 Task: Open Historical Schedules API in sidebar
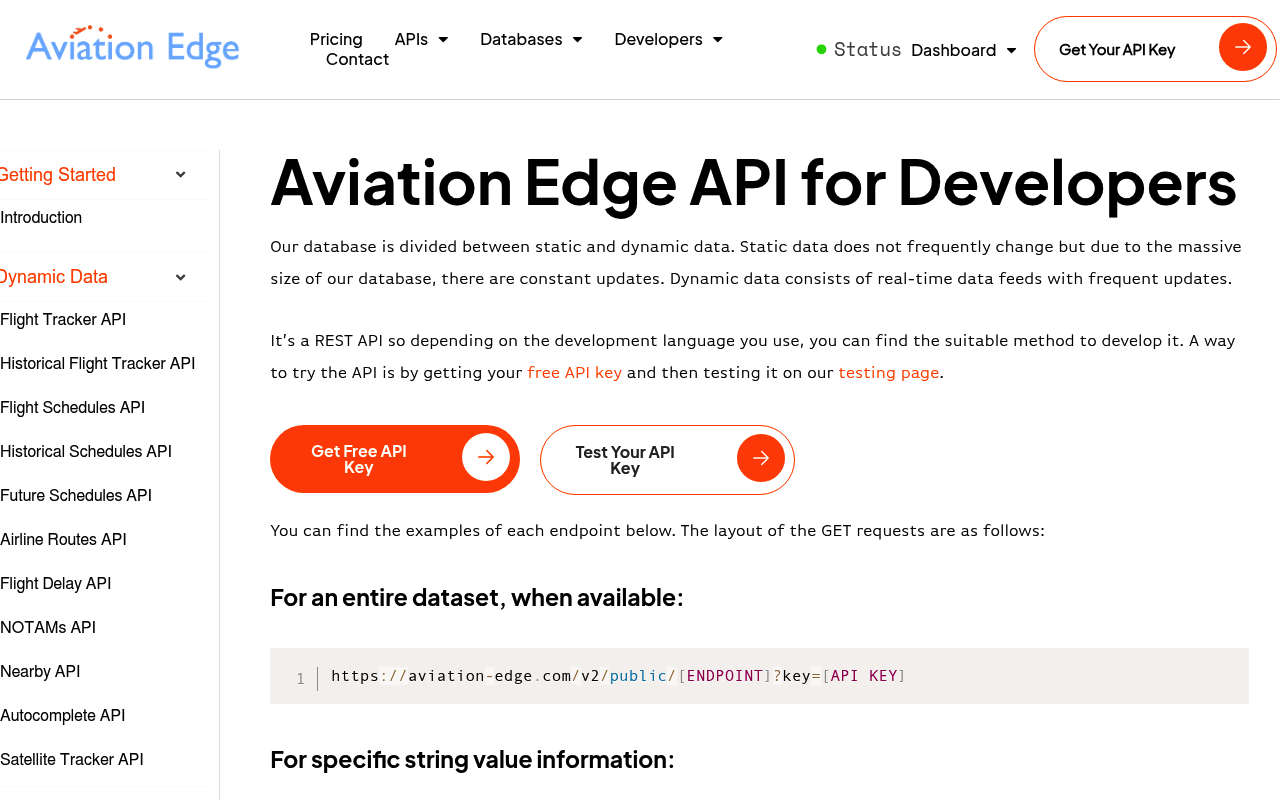point(86,451)
